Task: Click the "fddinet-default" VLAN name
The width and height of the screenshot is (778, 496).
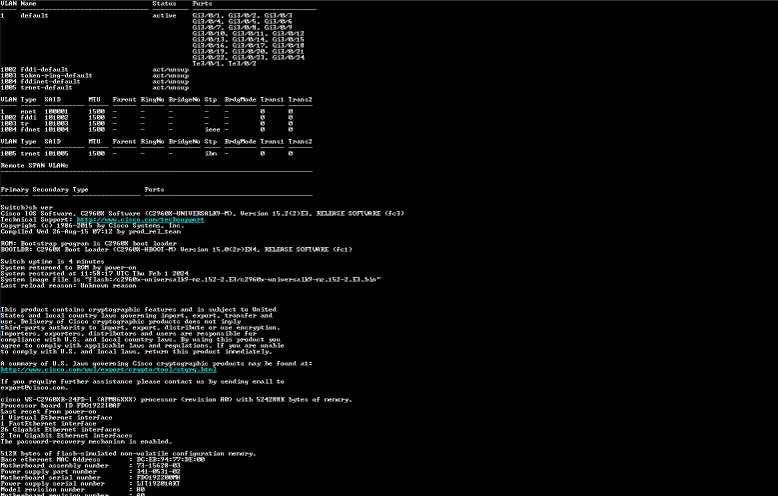Action: click(x=51, y=81)
